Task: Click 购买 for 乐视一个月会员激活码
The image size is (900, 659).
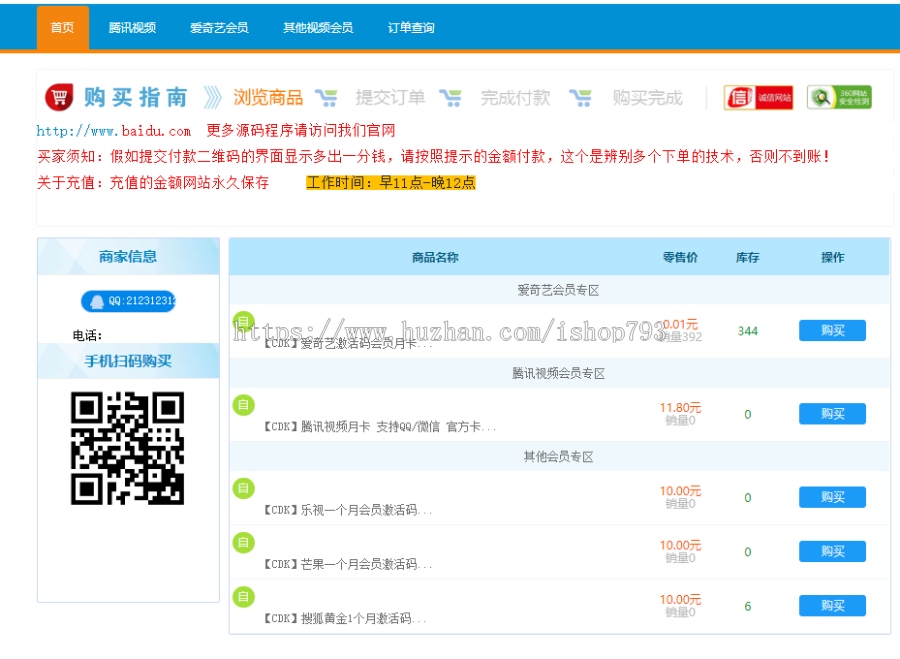Action: (831, 497)
